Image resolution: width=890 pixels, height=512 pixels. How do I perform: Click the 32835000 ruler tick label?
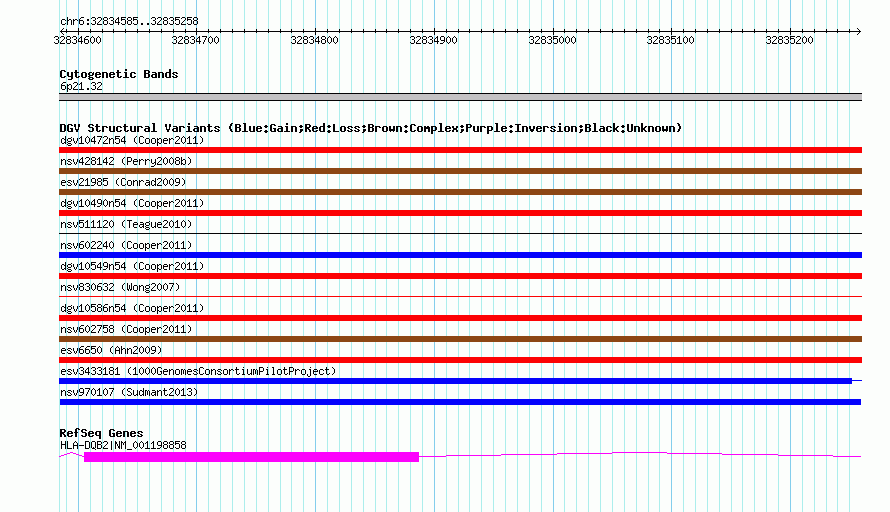click(x=552, y=40)
